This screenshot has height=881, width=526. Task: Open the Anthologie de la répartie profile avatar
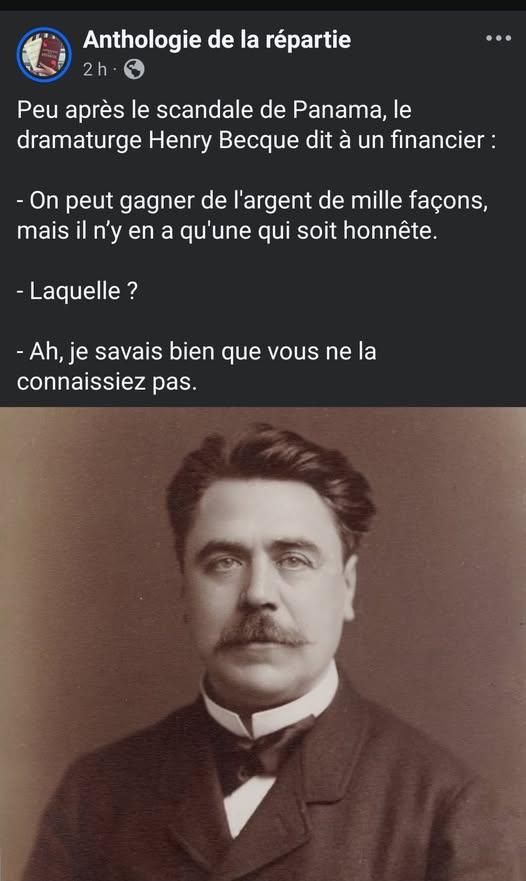[44, 55]
